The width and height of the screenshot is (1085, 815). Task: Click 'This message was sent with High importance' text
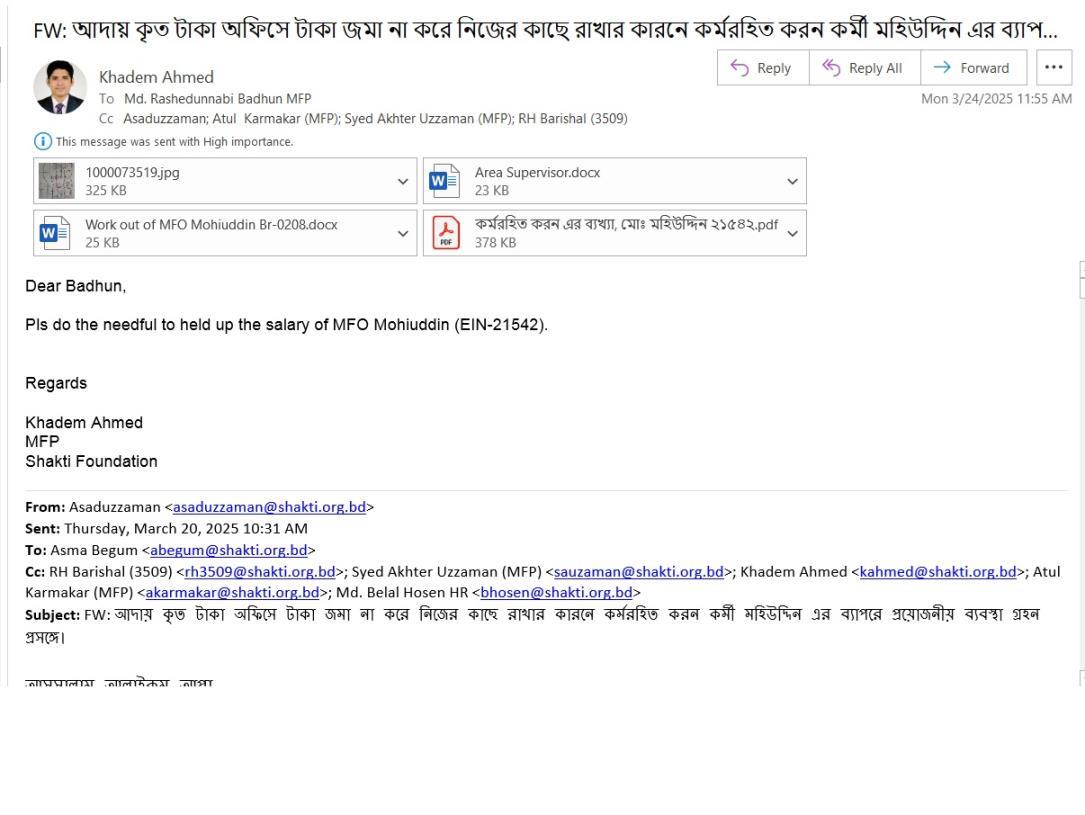[x=174, y=141]
